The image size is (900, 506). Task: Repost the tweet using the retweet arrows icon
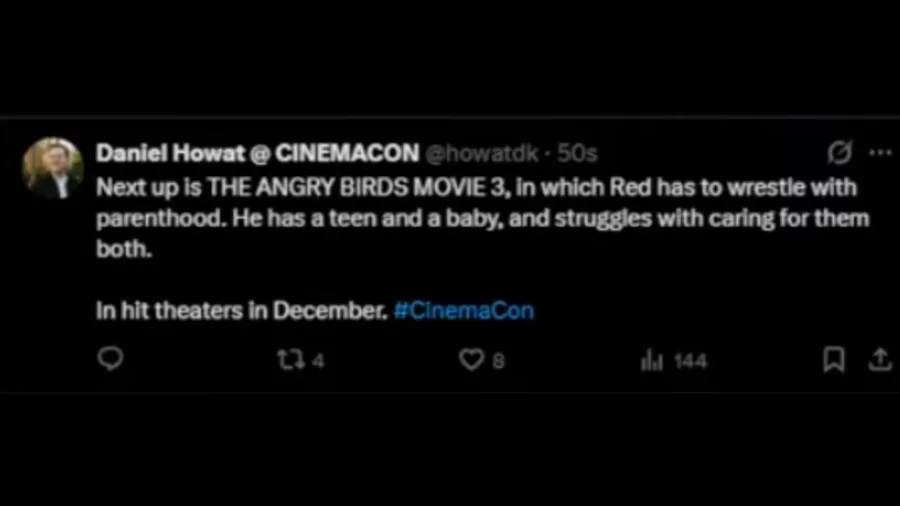[291, 360]
